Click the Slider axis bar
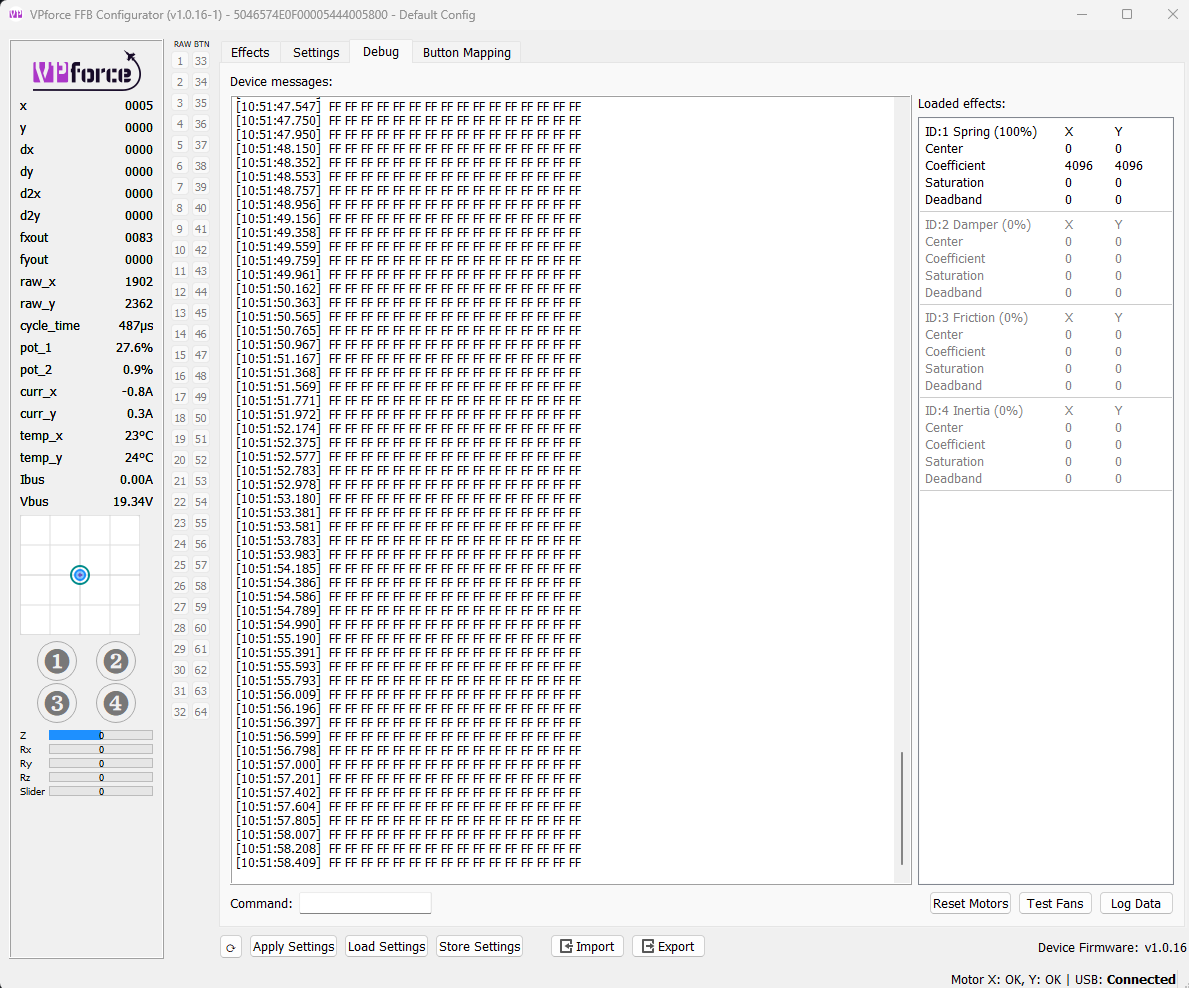Screen dimensions: 1189x988 (x=101, y=791)
